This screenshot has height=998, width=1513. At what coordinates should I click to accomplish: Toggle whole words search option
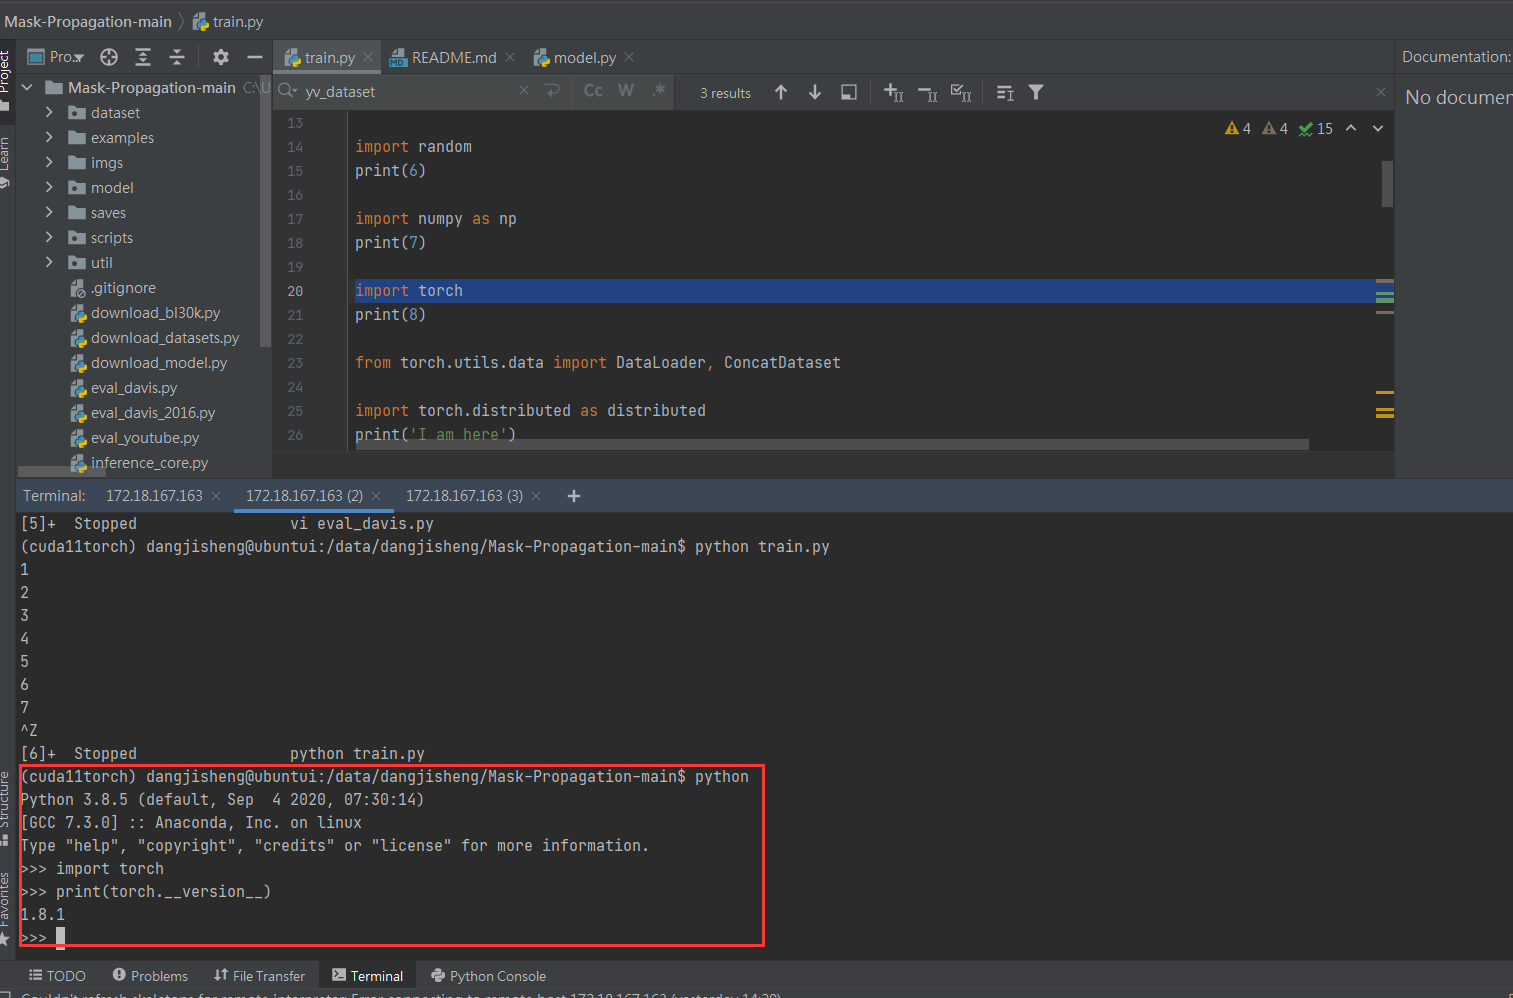(x=625, y=90)
